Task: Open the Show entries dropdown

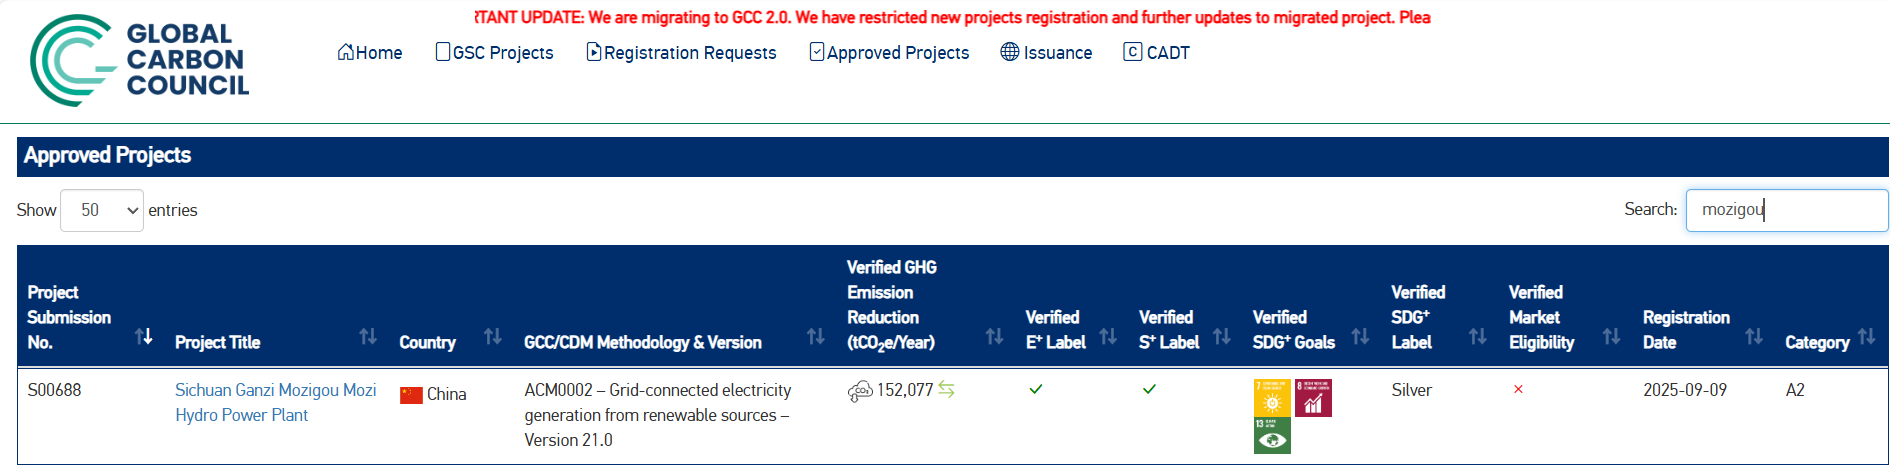Action: [x=102, y=211]
